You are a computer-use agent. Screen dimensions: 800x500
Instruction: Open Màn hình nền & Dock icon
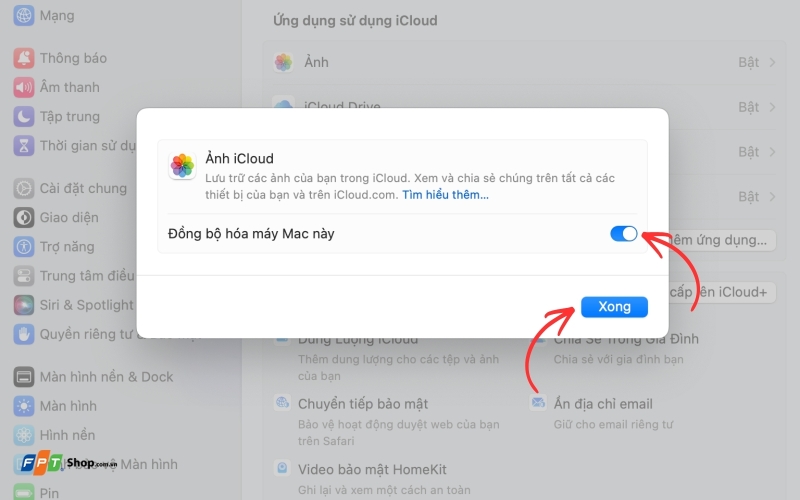[23, 377]
